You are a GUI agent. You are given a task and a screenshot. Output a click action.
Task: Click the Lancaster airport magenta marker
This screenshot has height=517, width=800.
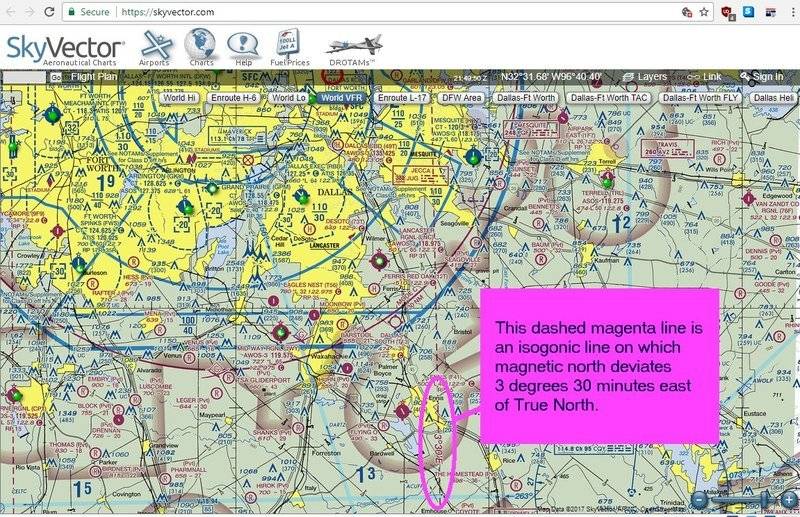coord(379,261)
